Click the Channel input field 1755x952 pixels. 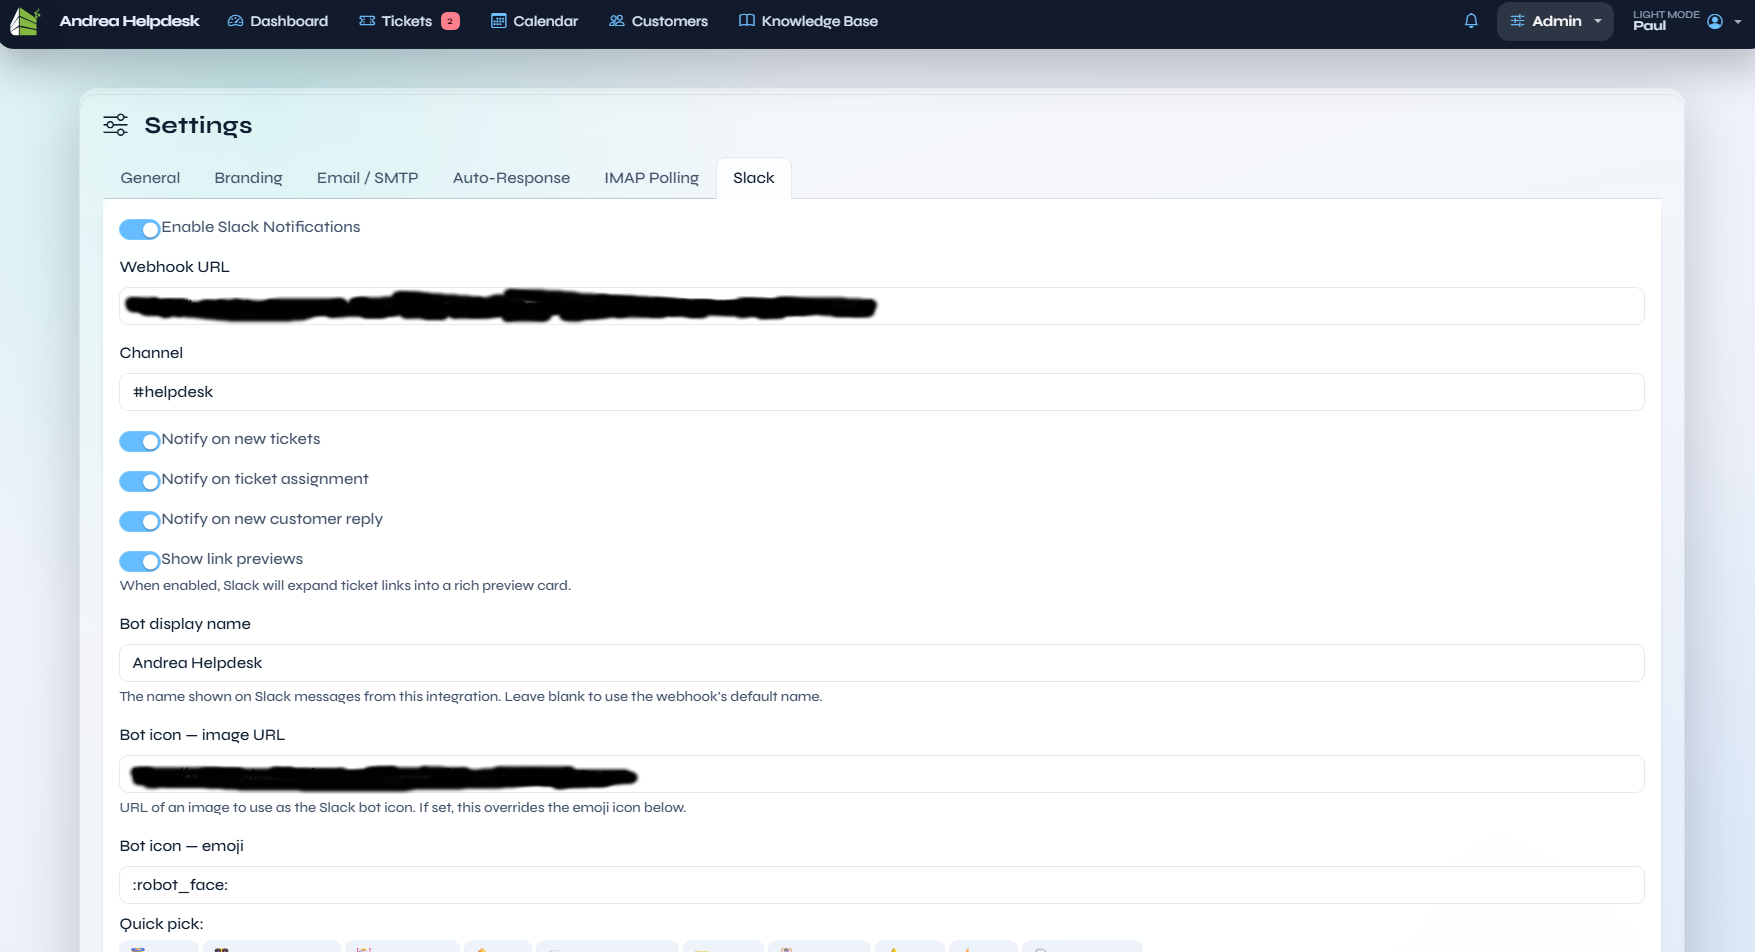(880, 392)
